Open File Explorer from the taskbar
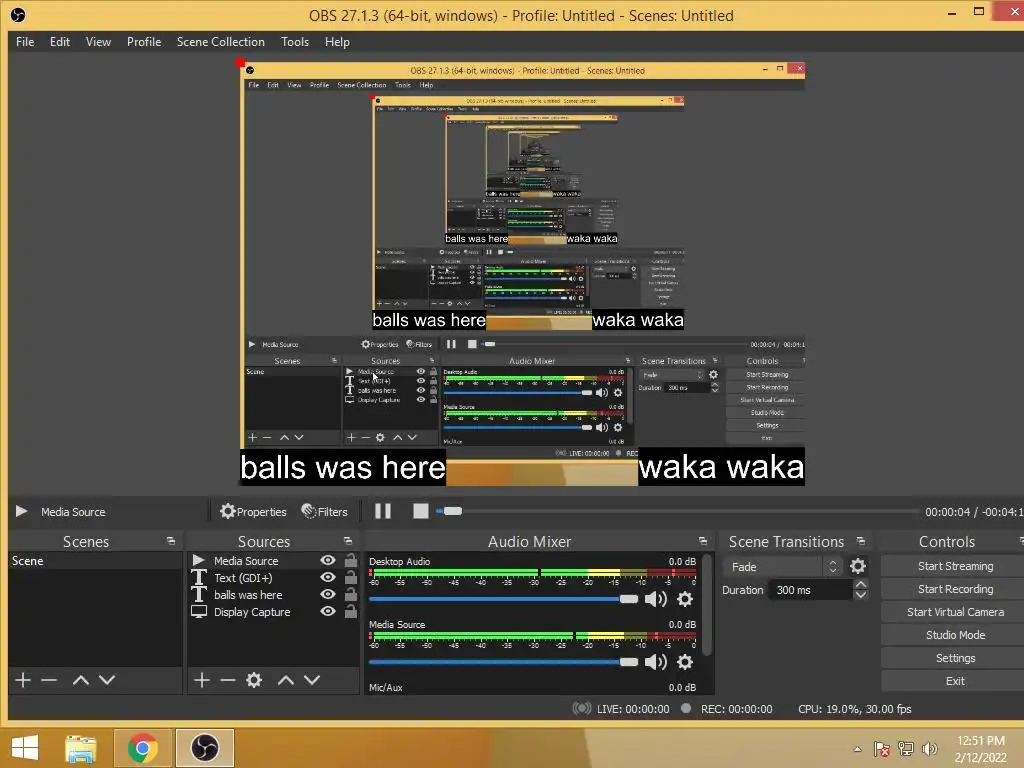This screenshot has width=1024, height=768. coord(81,748)
